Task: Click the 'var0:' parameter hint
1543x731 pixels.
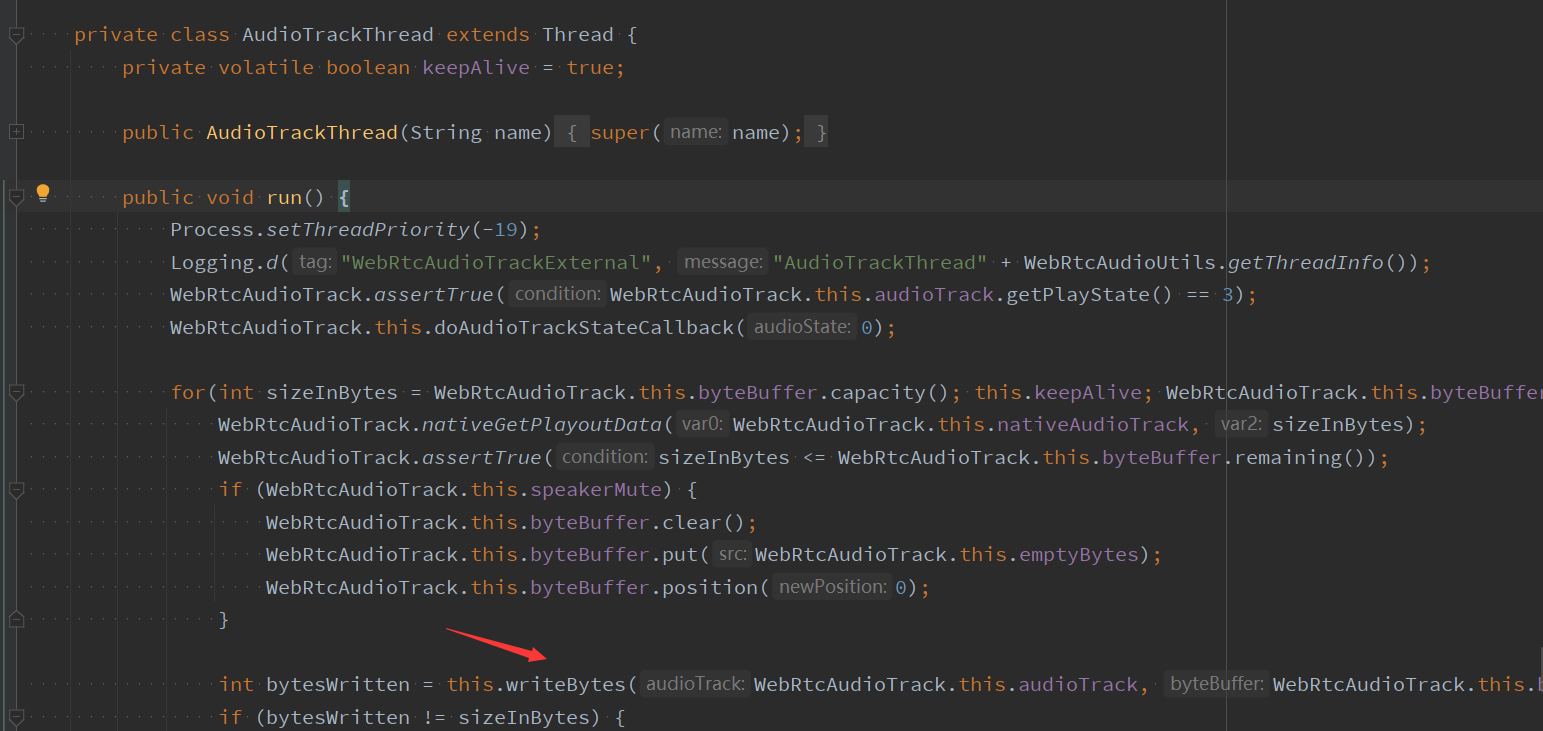Action: point(703,425)
